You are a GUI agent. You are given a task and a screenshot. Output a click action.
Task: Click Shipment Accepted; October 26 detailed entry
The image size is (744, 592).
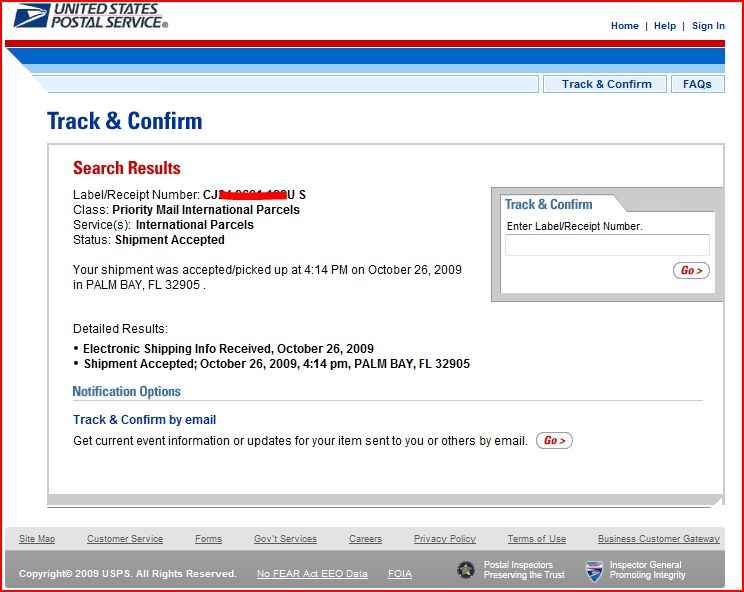277,364
